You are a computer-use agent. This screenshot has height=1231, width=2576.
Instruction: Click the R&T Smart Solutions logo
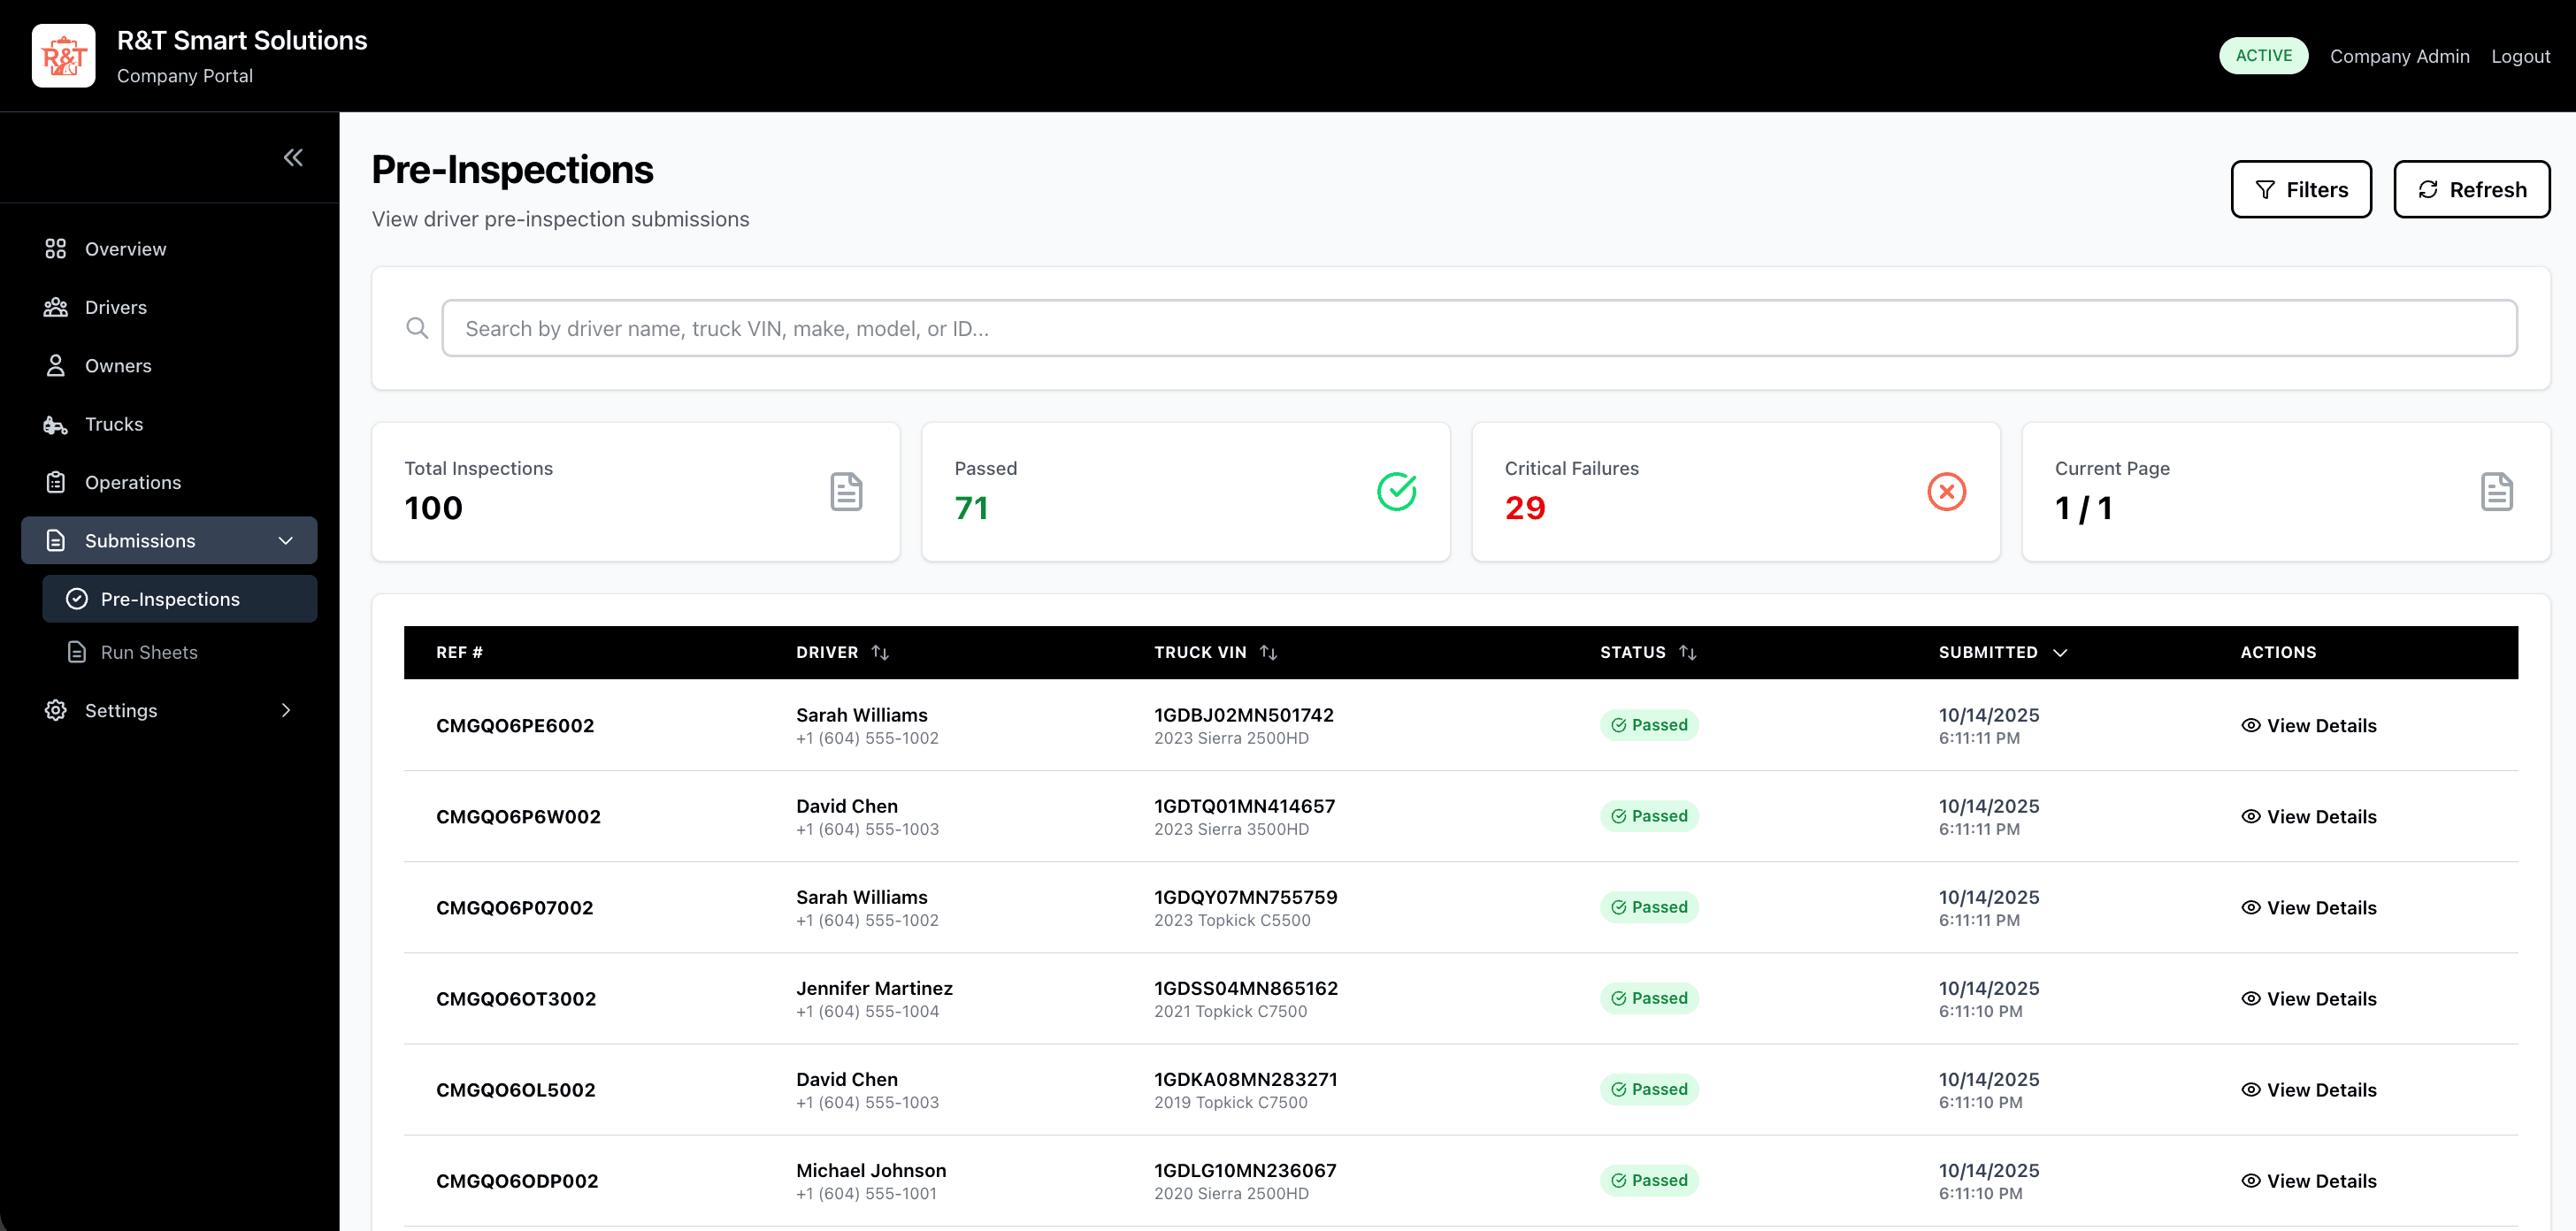pos(63,55)
